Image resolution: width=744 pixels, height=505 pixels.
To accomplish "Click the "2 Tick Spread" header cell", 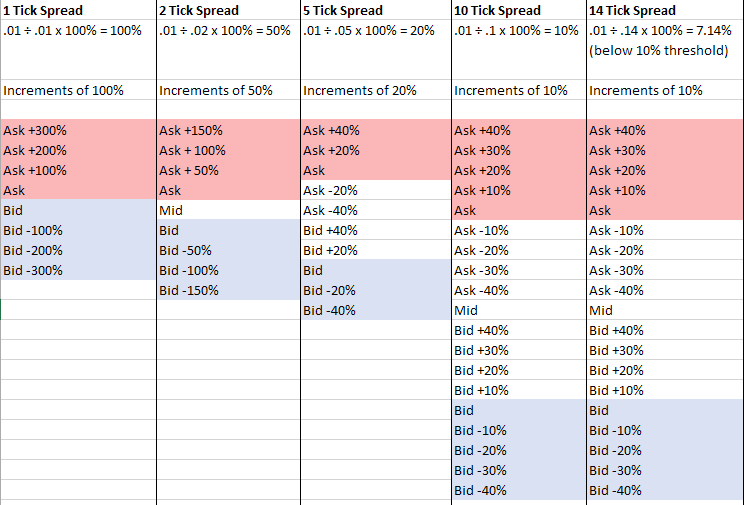I will [x=199, y=11].
